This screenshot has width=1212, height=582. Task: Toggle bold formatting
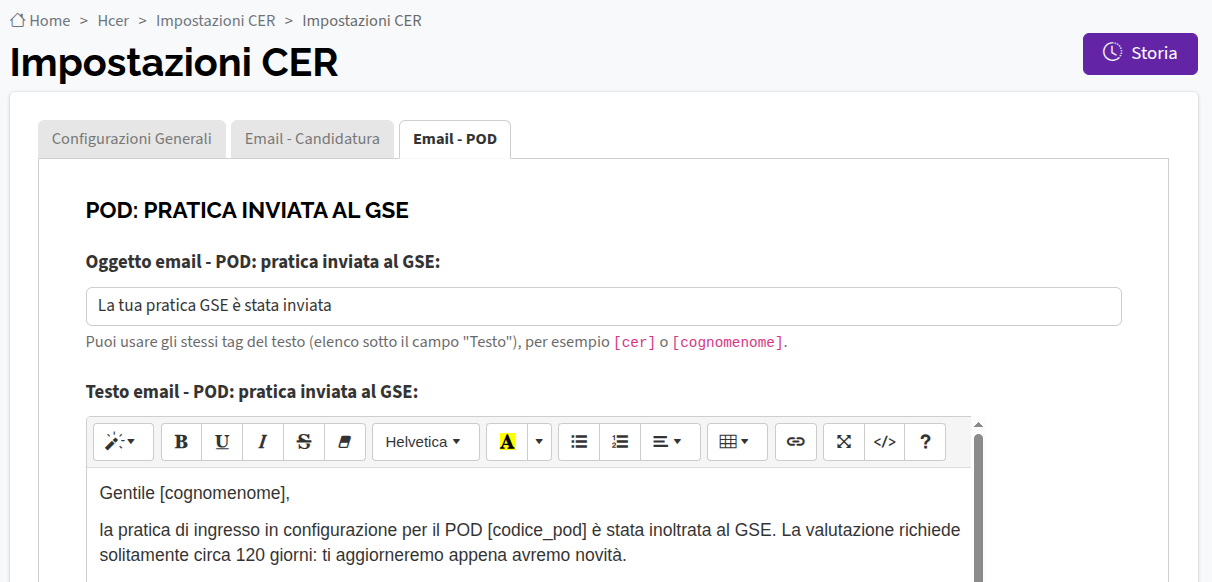tap(181, 441)
